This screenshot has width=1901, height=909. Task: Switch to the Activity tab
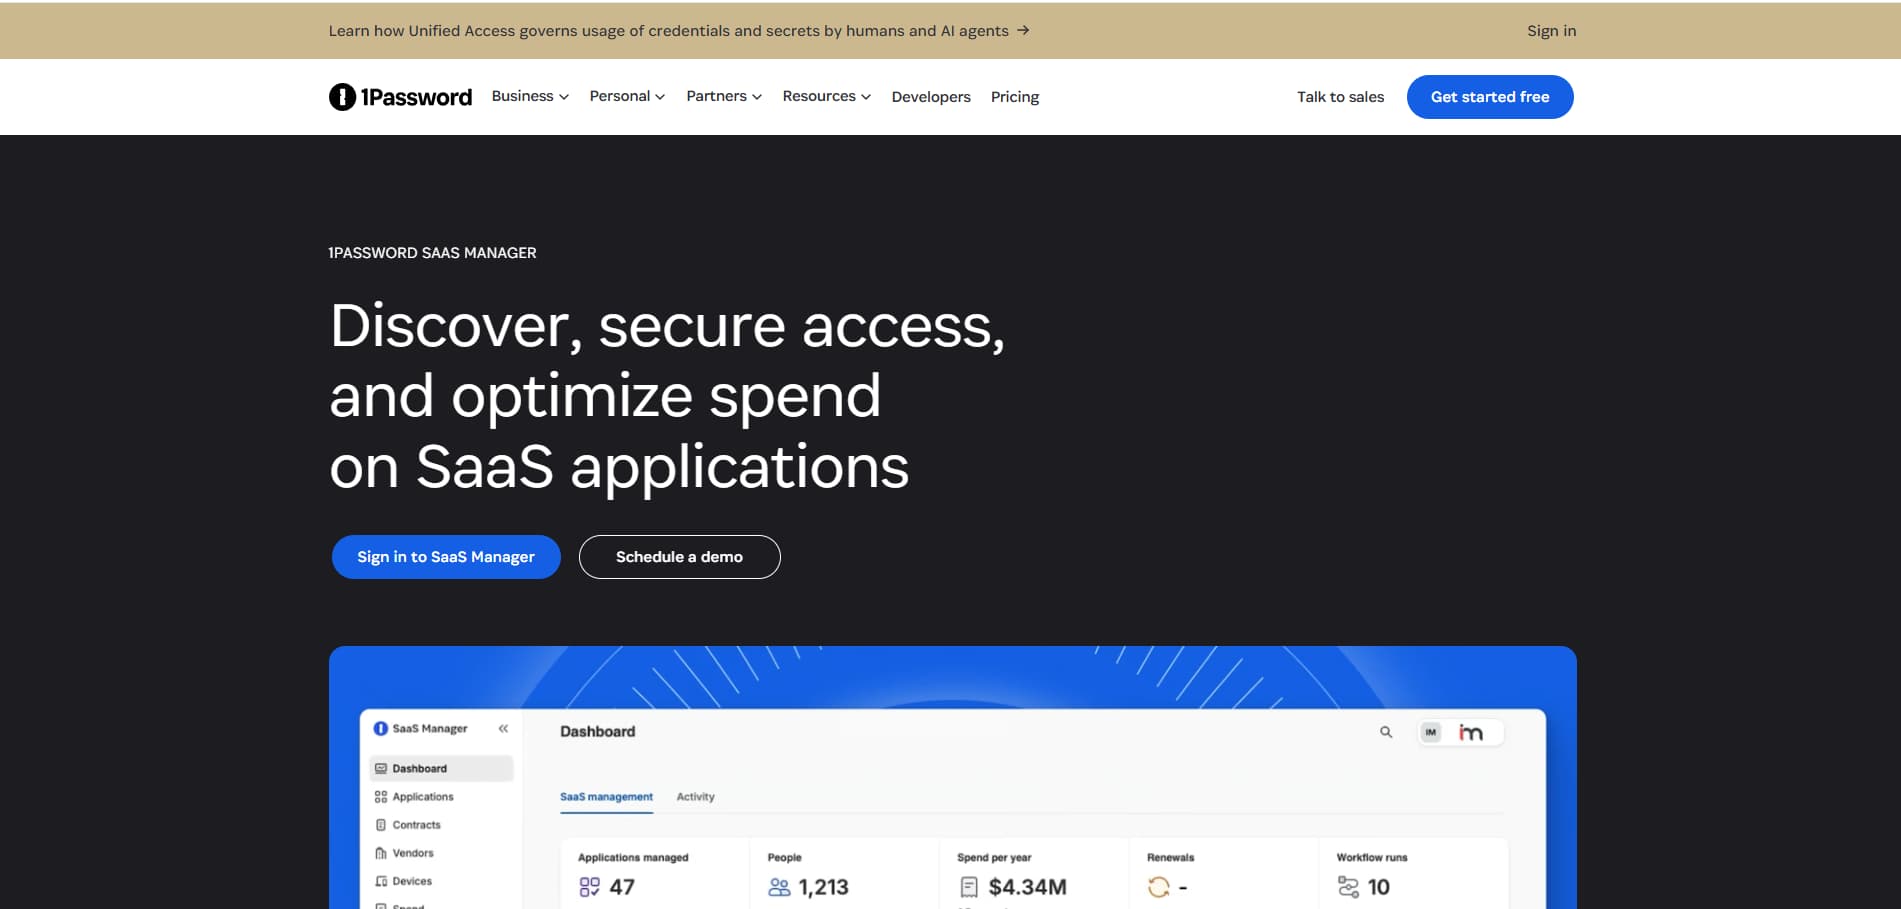[695, 796]
